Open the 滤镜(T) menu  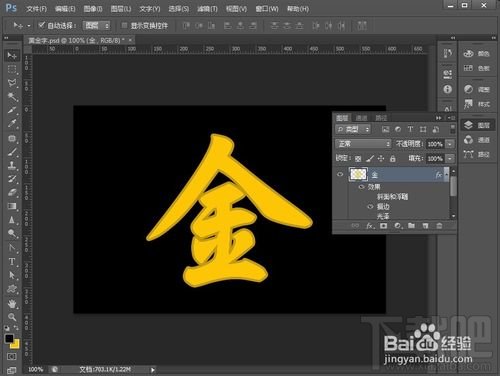tap(207, 9)
